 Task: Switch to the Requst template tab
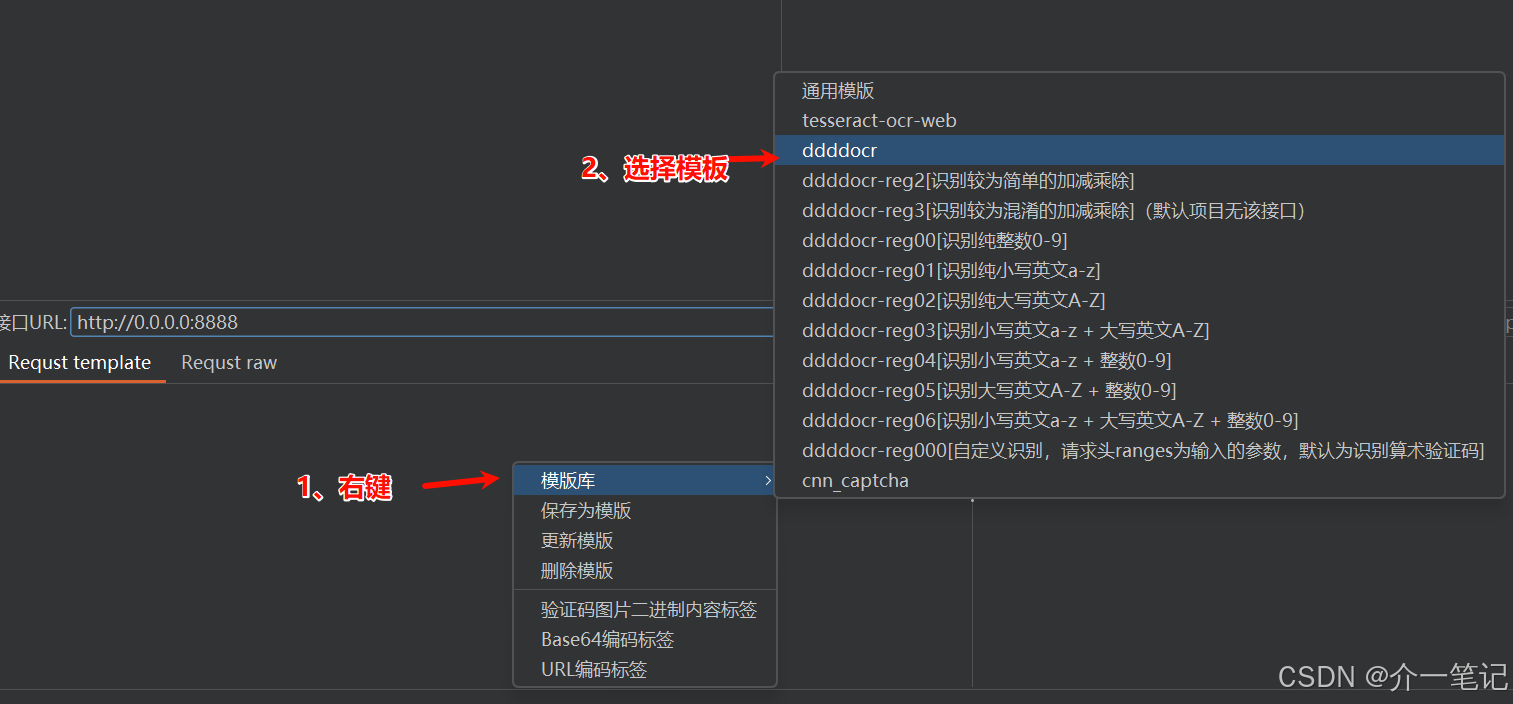(x=80, y=363)
